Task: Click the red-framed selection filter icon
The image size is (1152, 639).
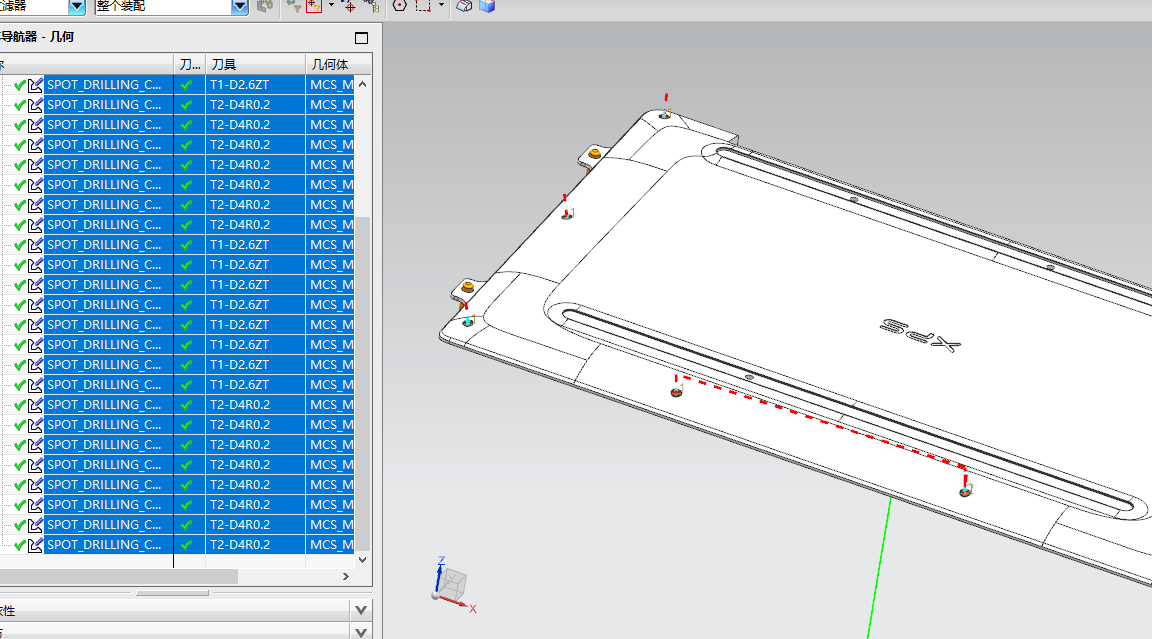Action: click(x=314, y=6)
